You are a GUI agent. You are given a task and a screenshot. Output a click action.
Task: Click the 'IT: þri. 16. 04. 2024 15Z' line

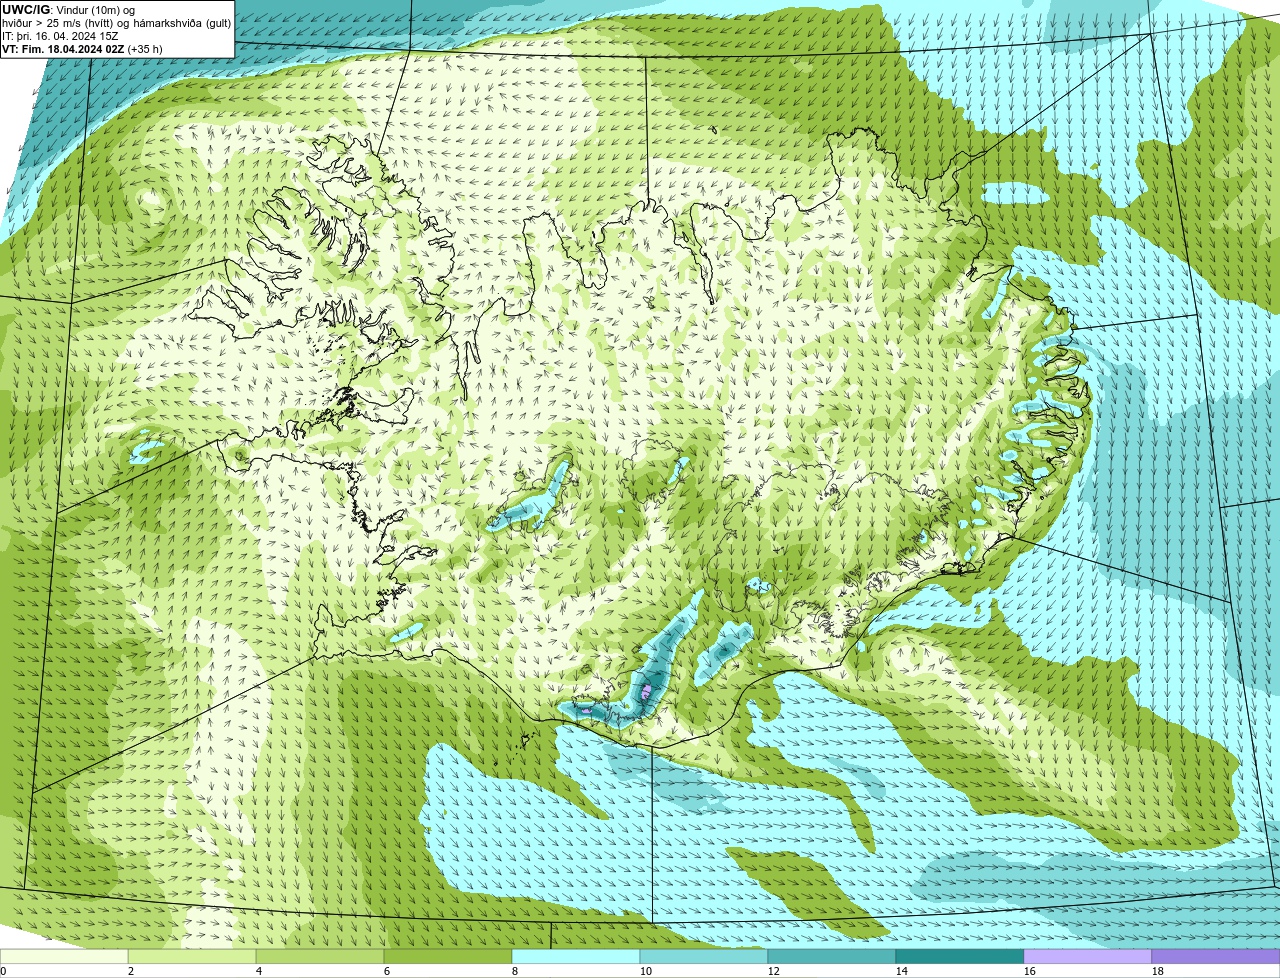61,36
